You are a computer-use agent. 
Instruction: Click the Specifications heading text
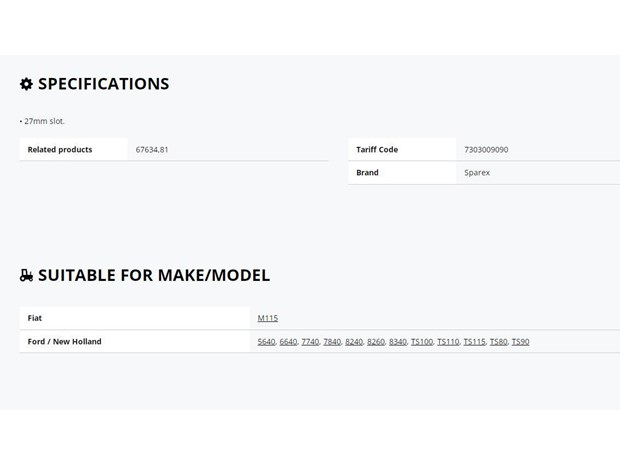[104, 84]
